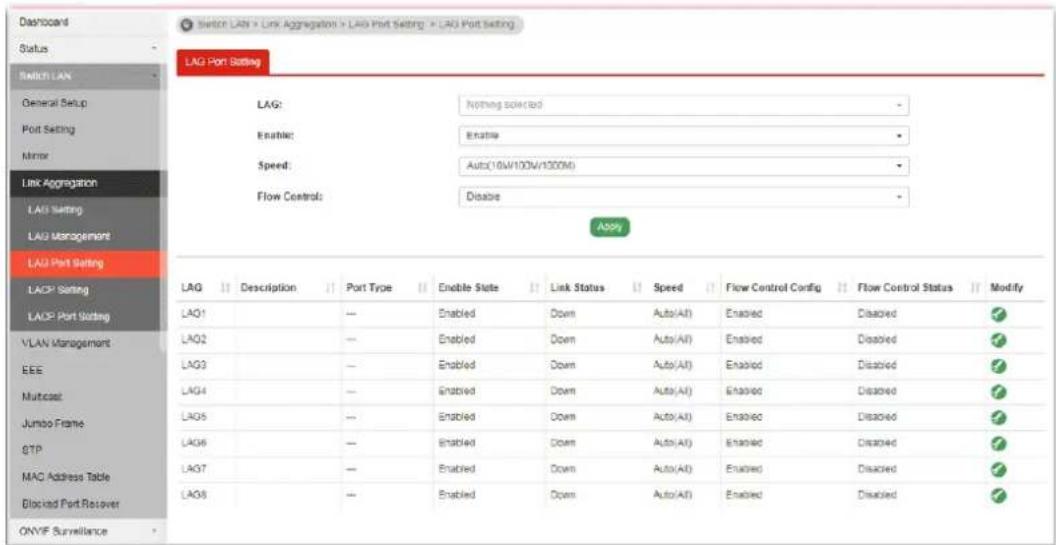Click the modify icon for LAG2
This screenshot has height=545, width=1056.
coord(999,340)
